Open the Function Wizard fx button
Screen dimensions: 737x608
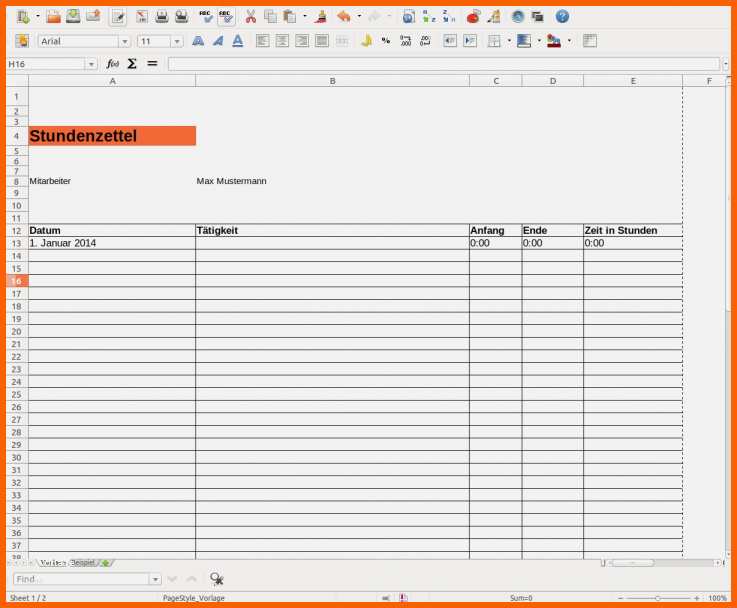[x=112, y=63]
